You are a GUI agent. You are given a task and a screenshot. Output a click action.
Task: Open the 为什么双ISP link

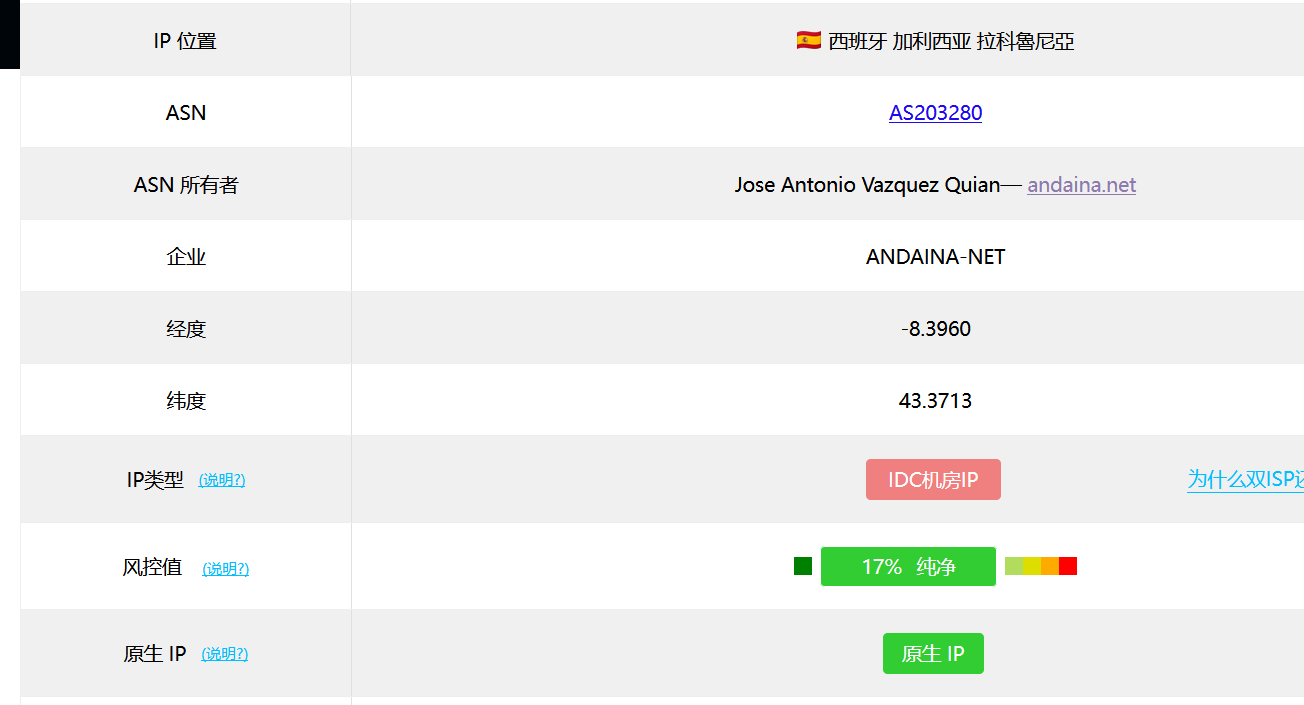coord(1245,479)
